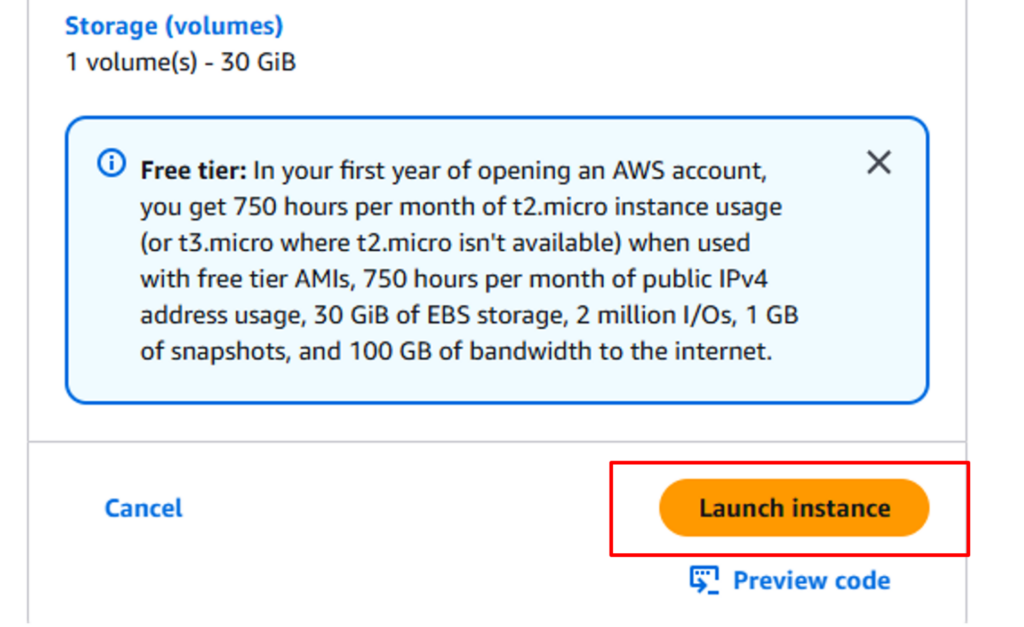Select the '1 volume(s) - 30 GiB' summary text

(x=181, y=63)
